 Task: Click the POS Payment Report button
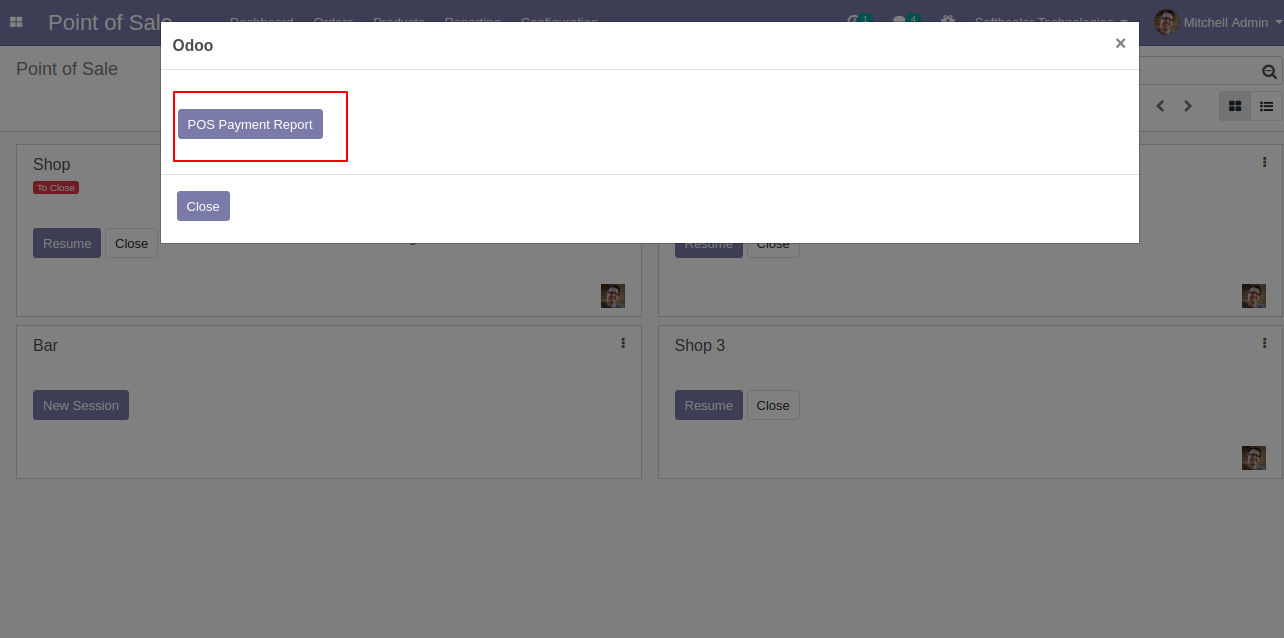coord(250,124)
